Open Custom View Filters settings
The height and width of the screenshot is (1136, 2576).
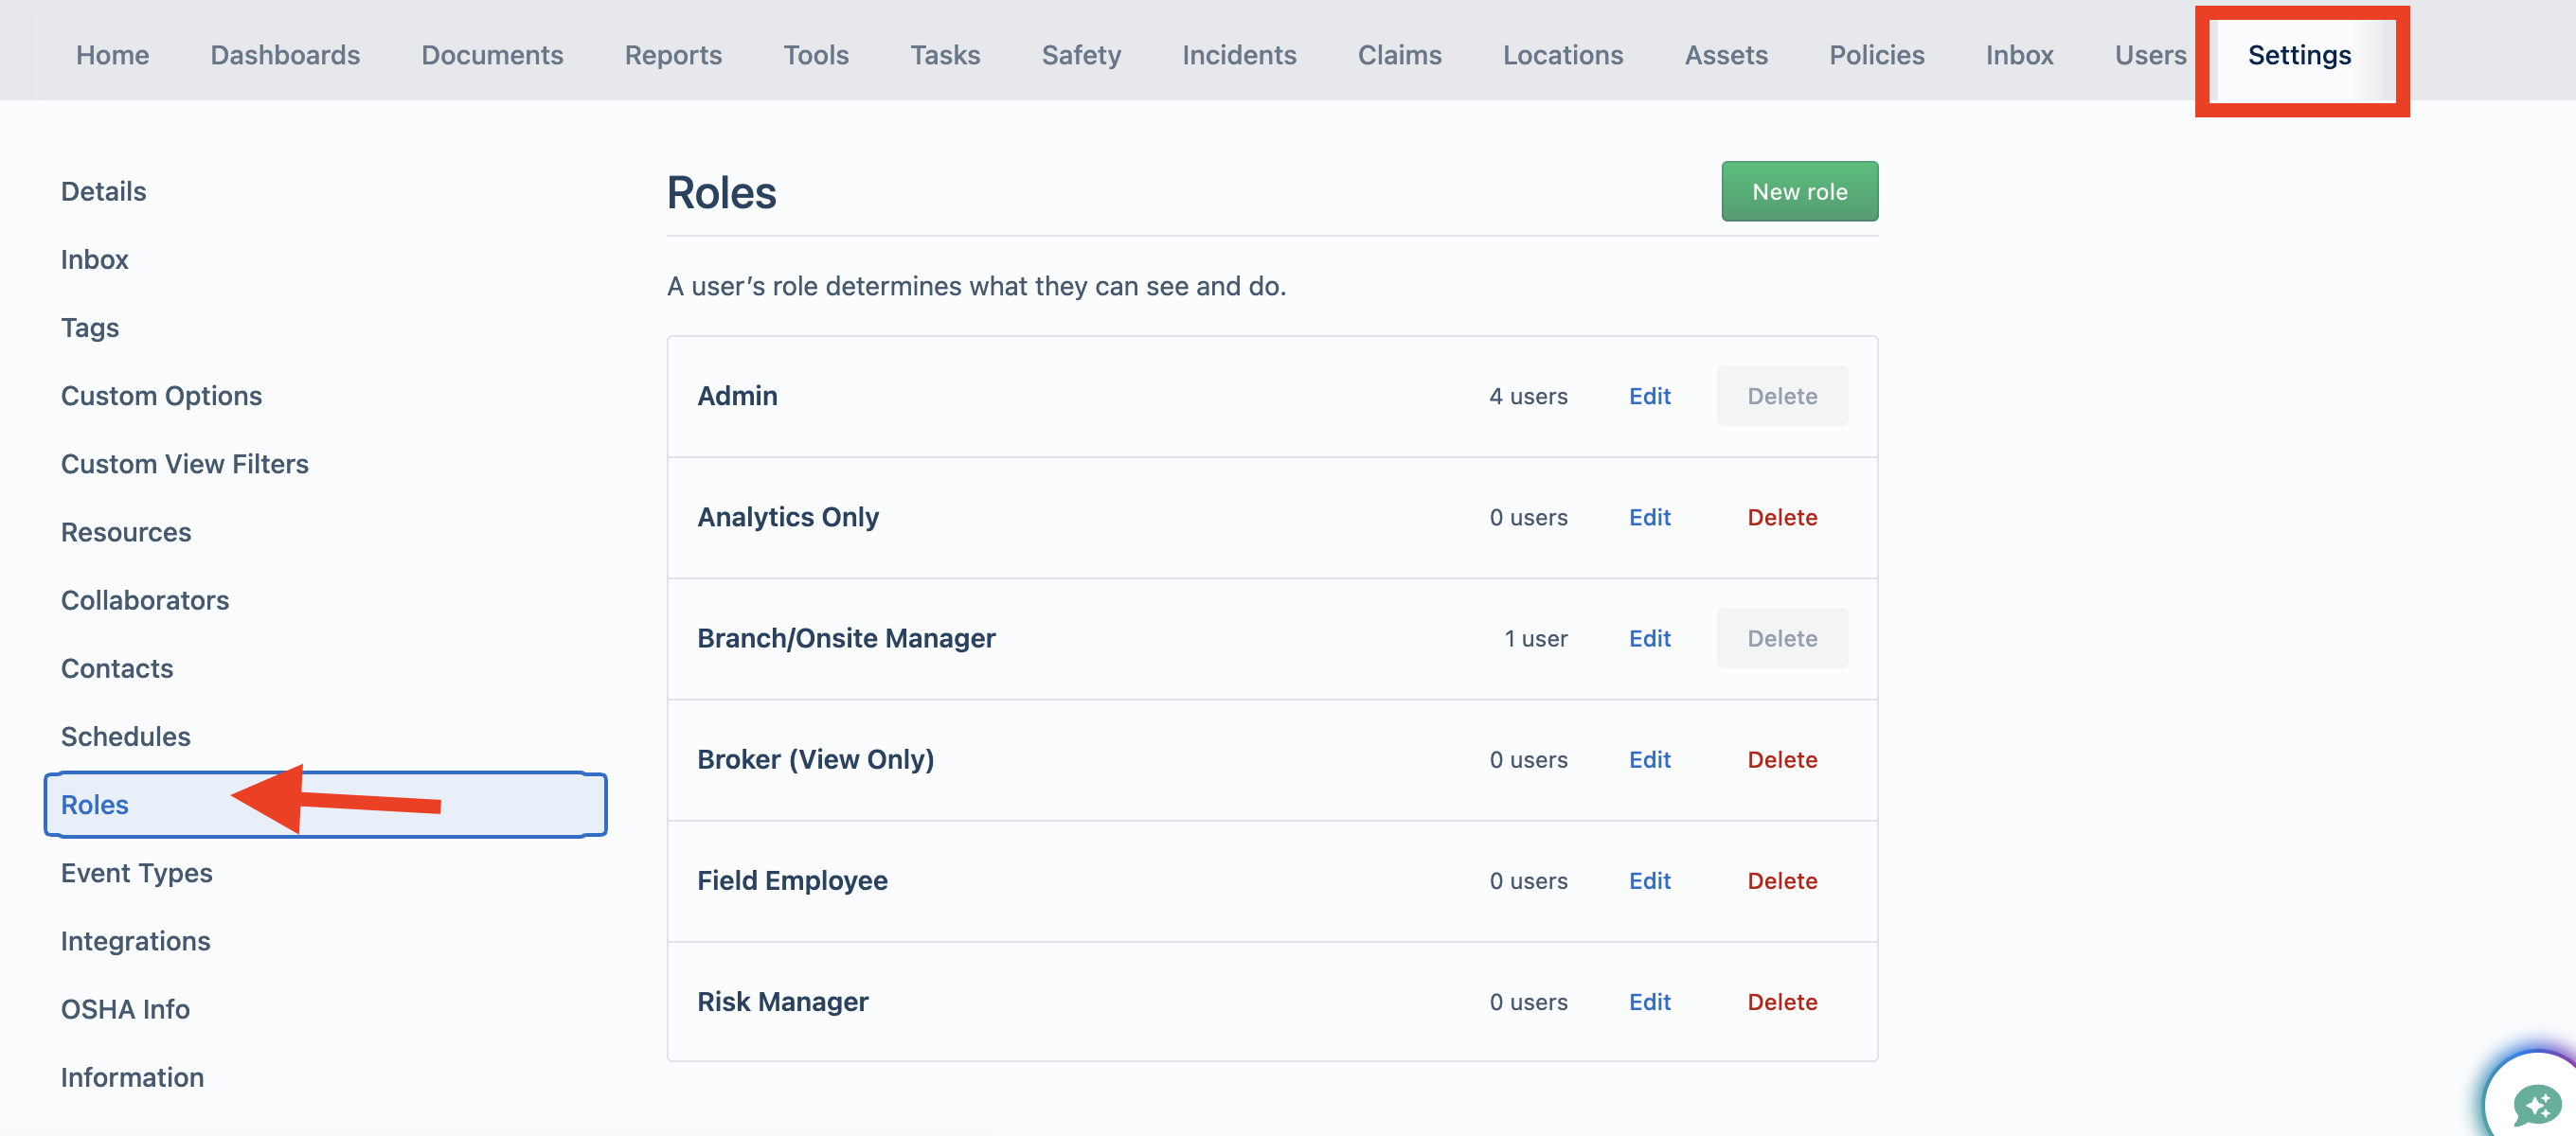point(184,463)
